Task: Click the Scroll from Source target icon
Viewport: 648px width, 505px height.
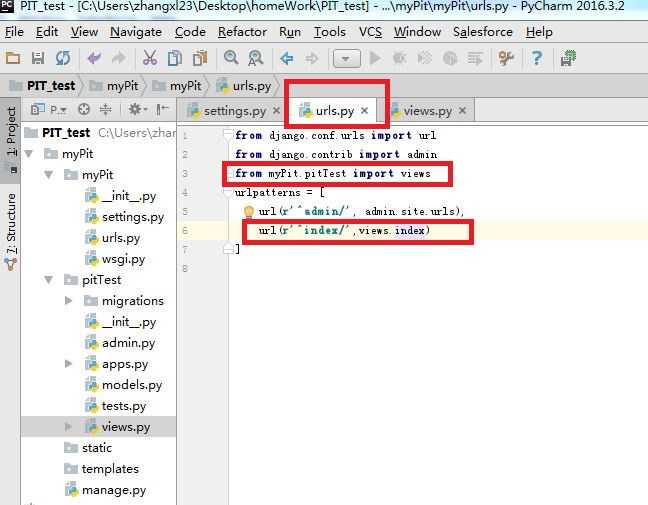Action: pos(84,110)
